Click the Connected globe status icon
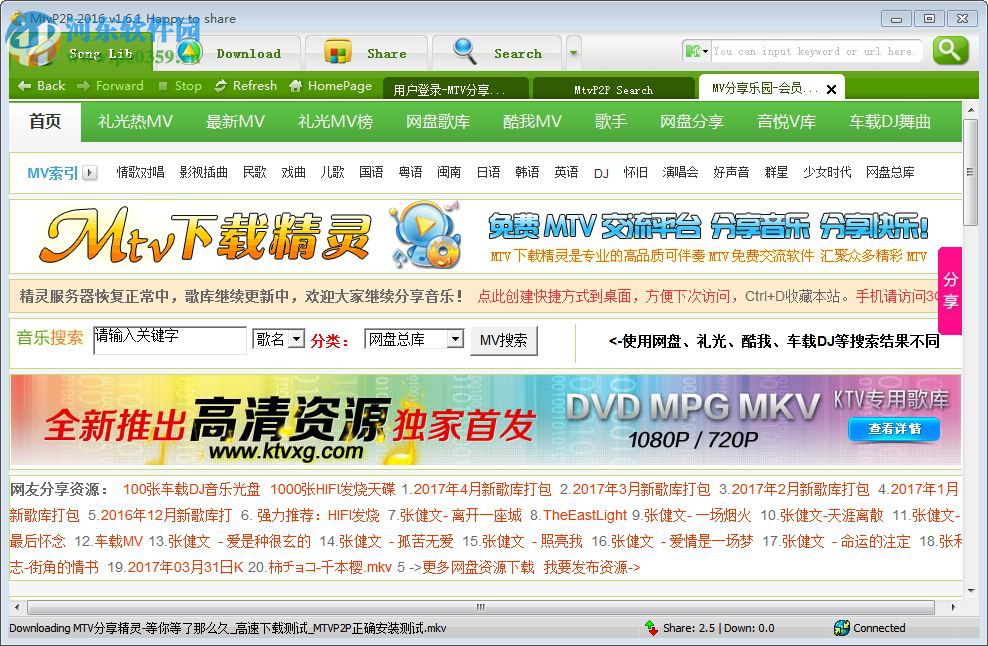Image resolution: width=988 pixels, height=646 pixels. pos(841,628)
